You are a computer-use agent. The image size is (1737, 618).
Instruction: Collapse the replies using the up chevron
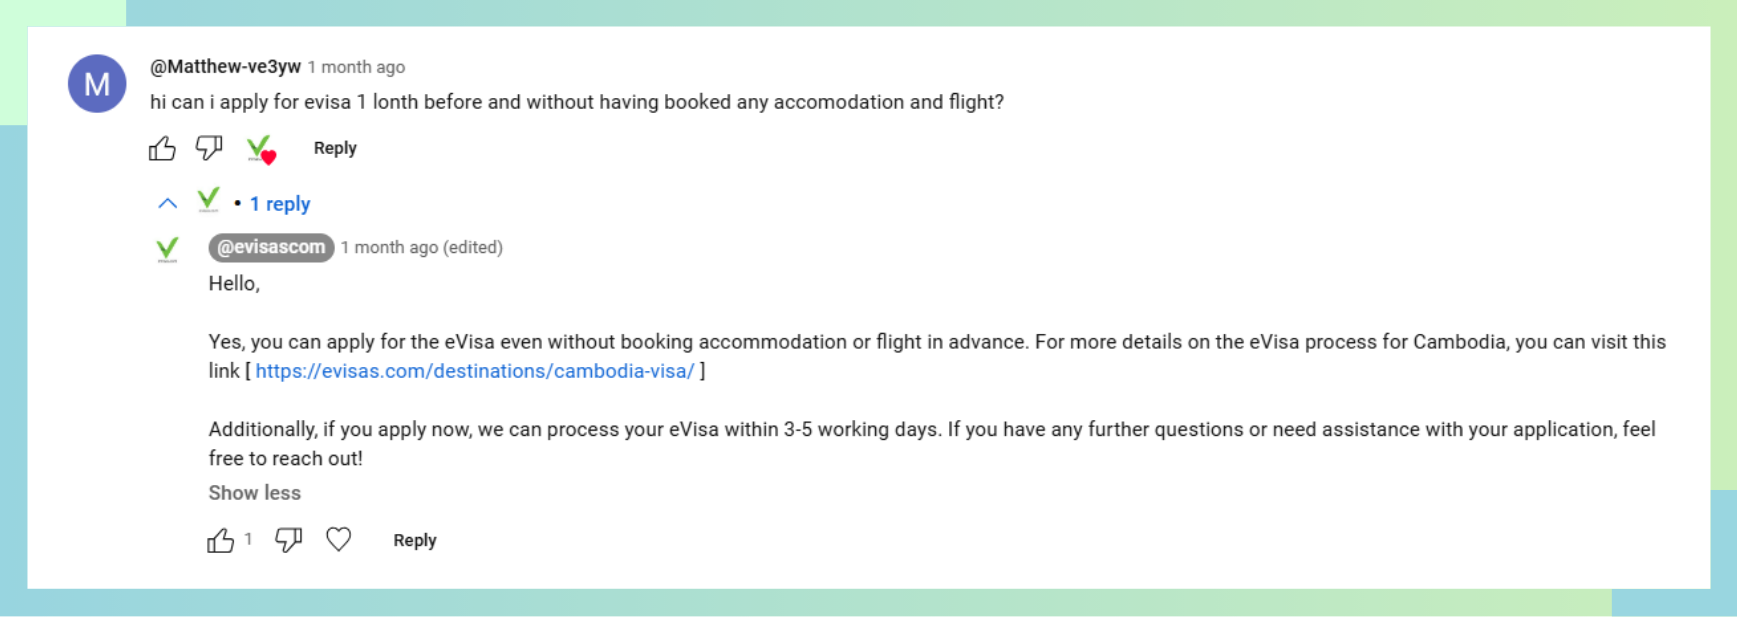point(167,204)
